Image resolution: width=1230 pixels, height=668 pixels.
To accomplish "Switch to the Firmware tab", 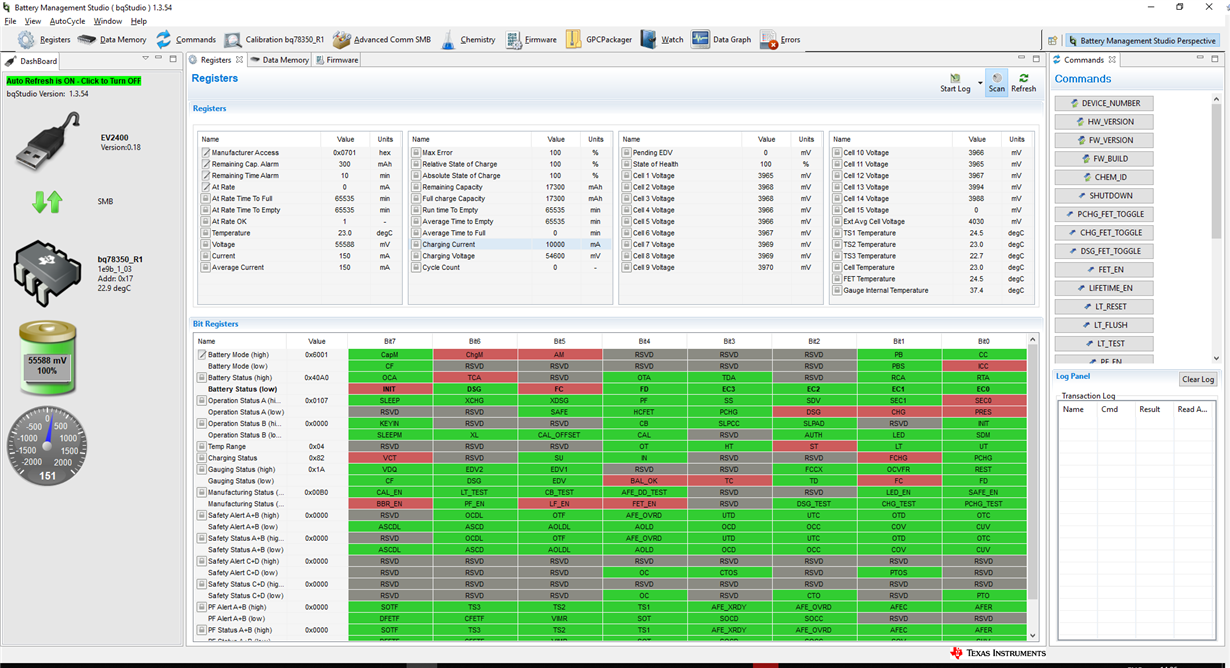I will (x=336, y=60).
